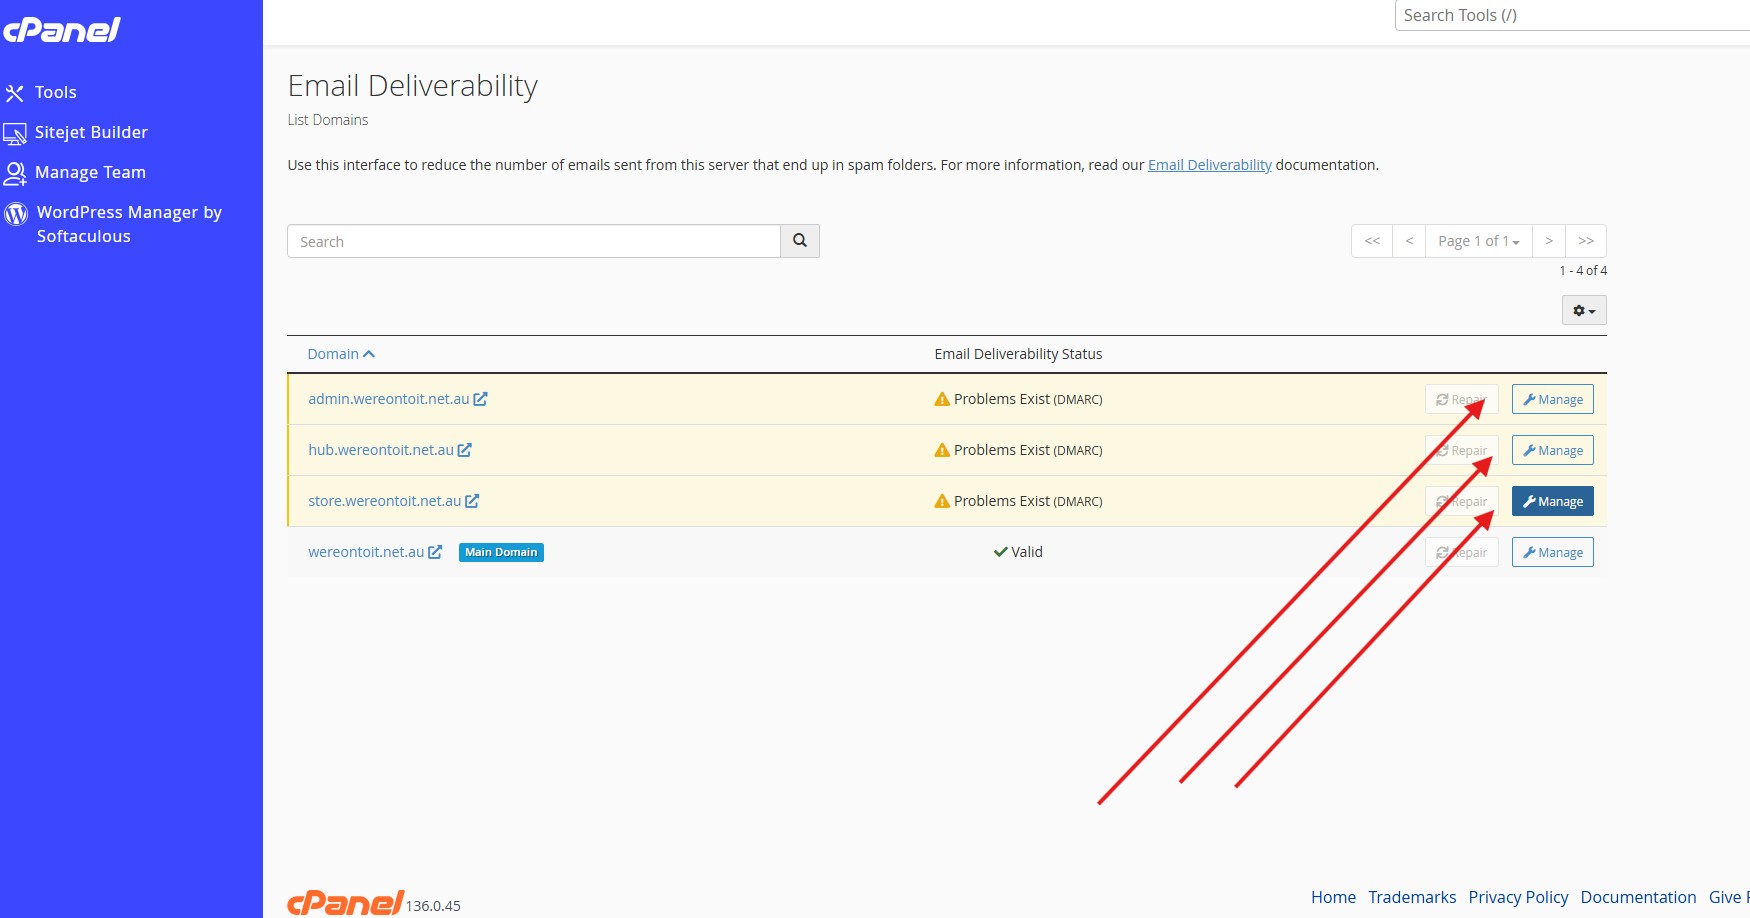Click Repair for hub.wereontoit.net.au
This screenshot has height=918, width=1750.
[1461, 450]
